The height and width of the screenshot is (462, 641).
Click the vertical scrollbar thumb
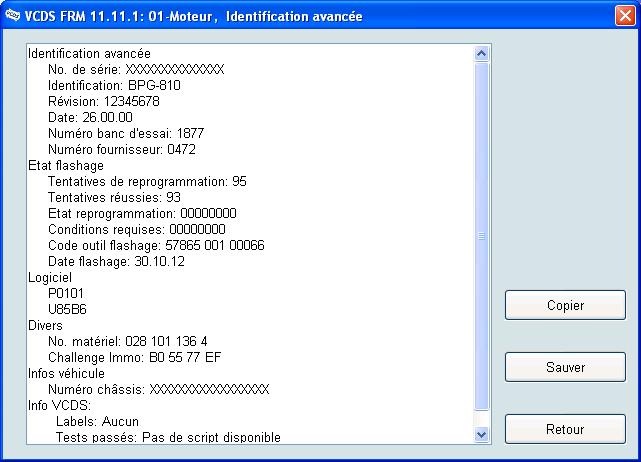[482, 236]
